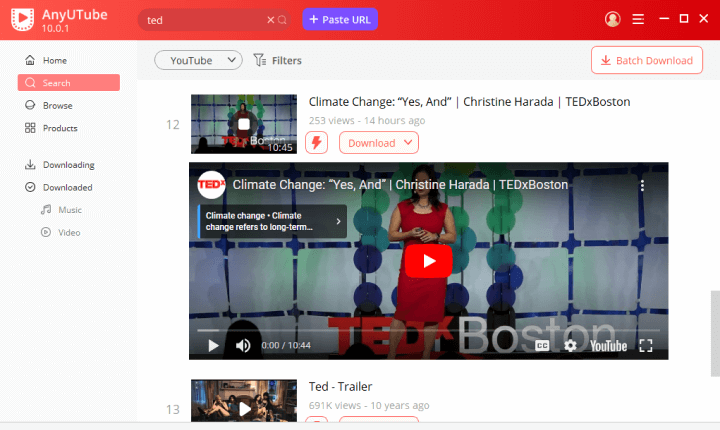Toggle closed captions (CC) in the player

[x=542, y=345]
